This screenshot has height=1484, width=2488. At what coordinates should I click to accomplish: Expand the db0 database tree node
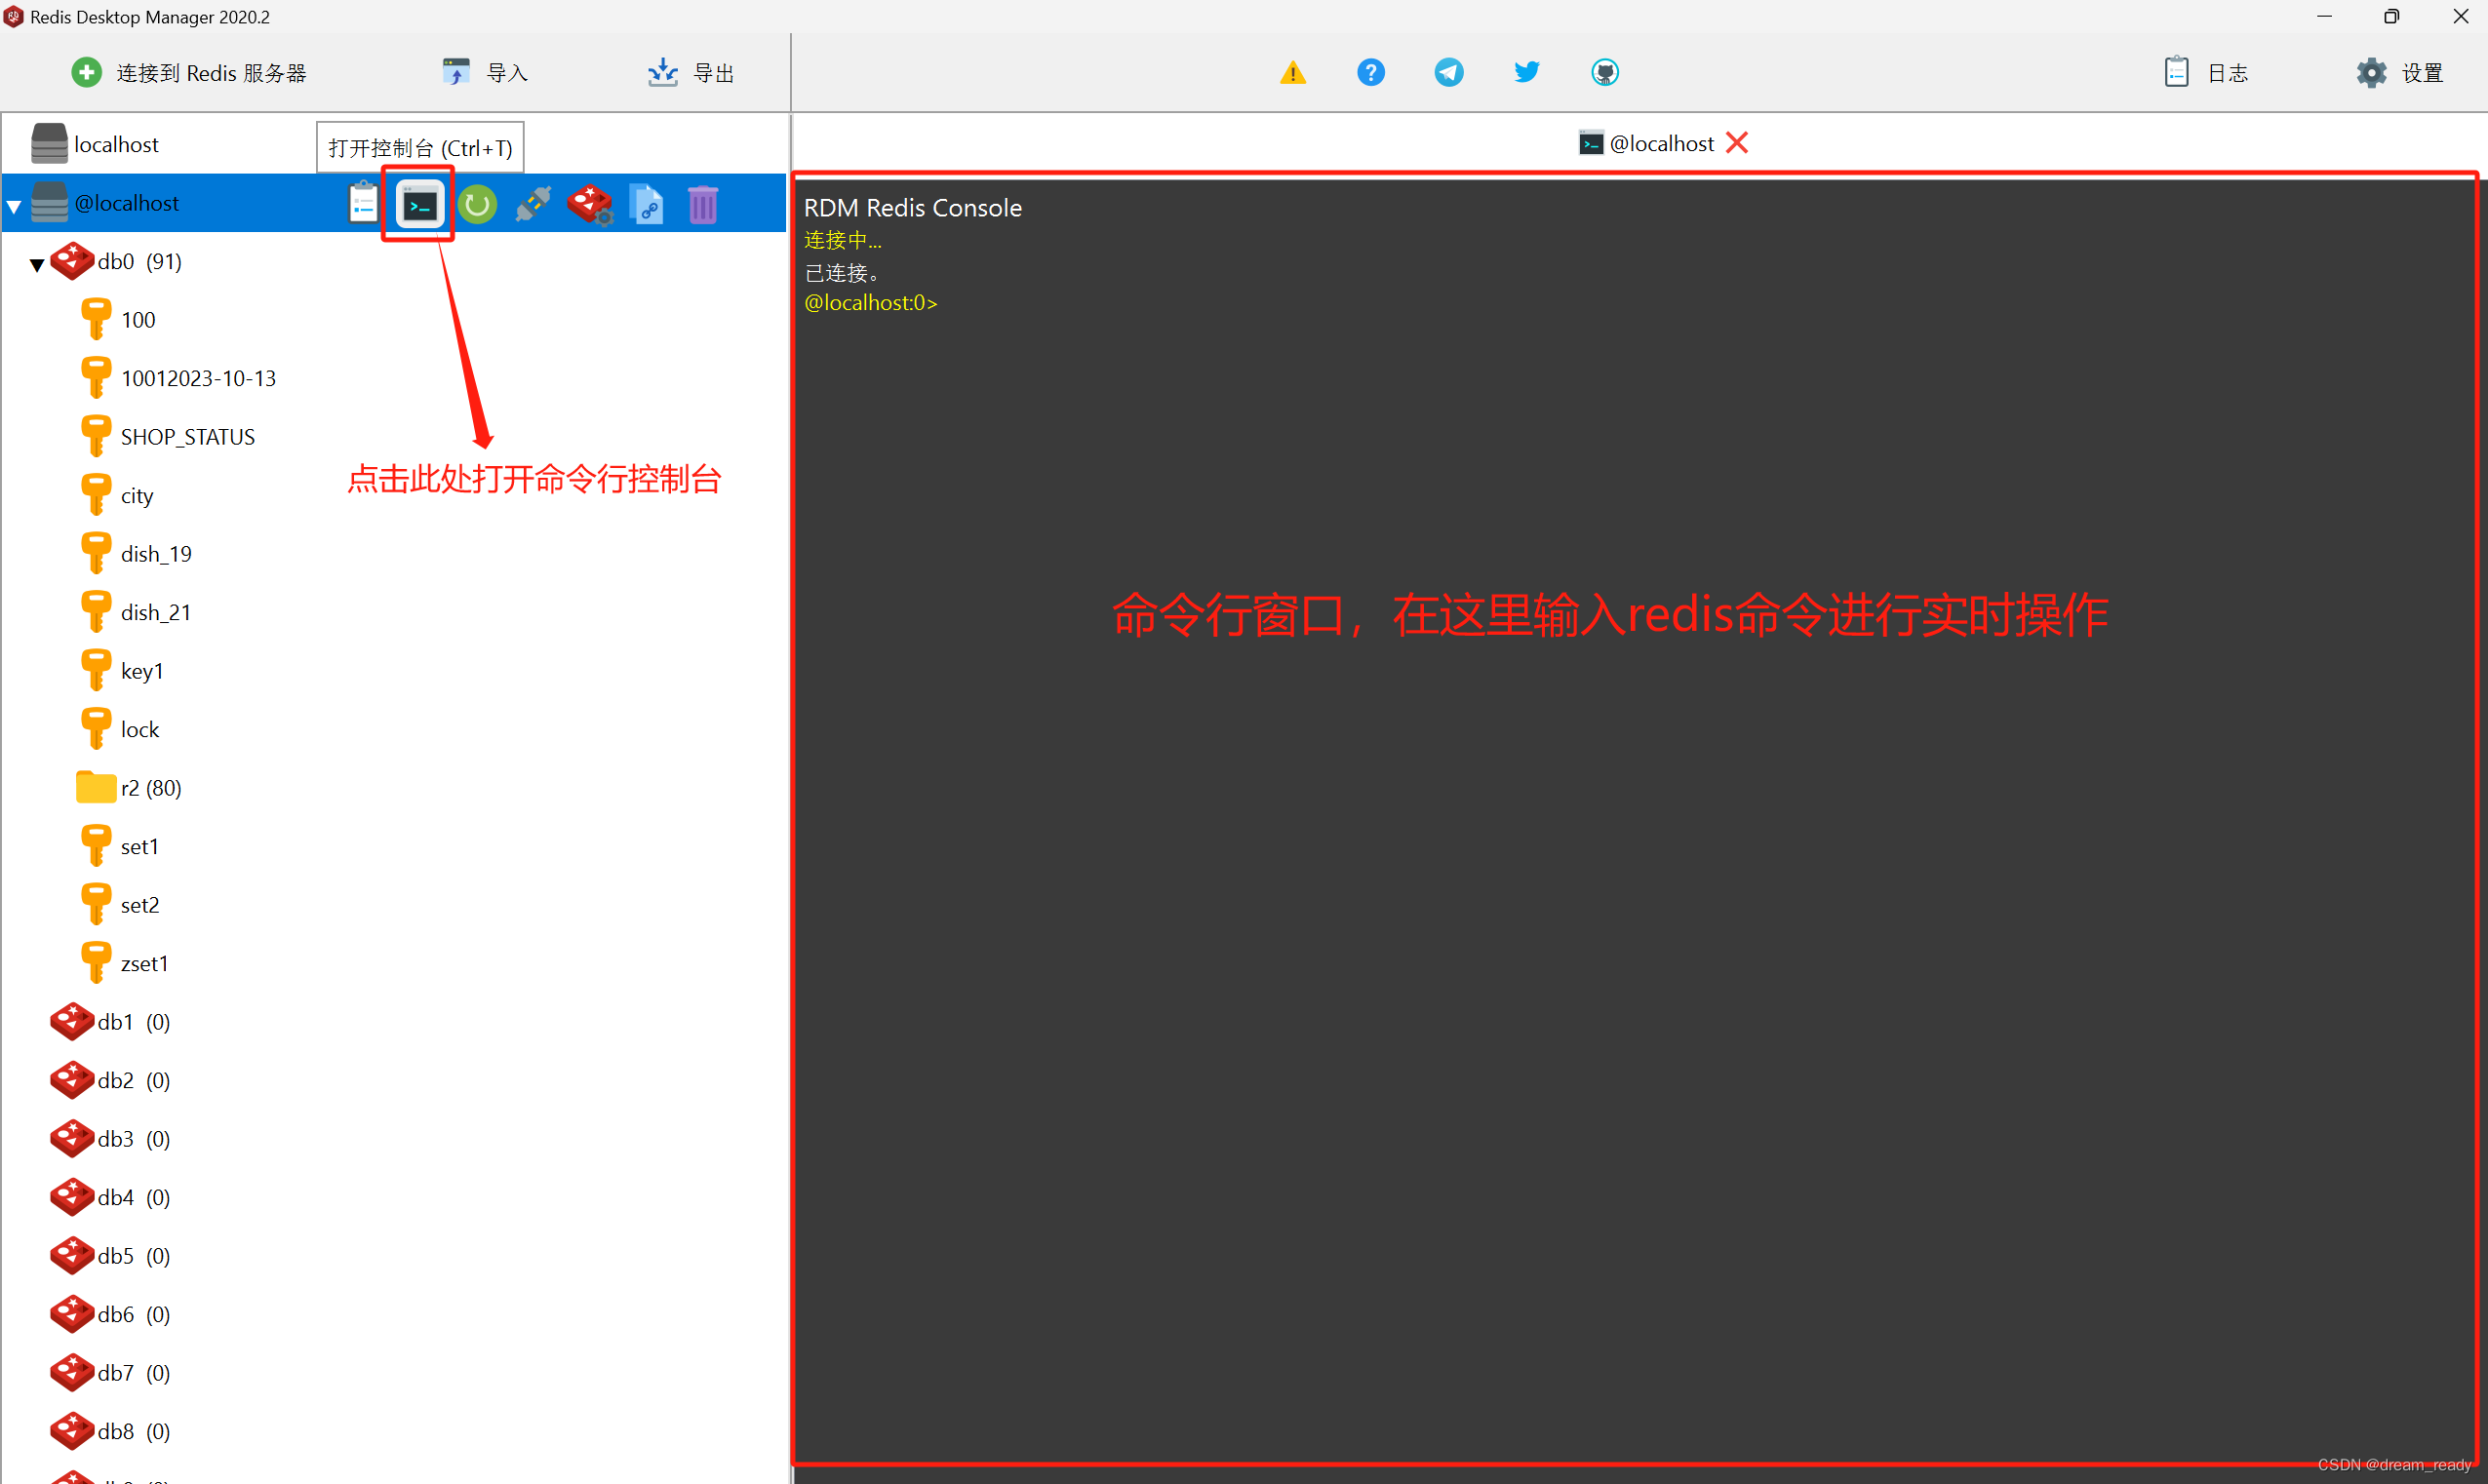pos(39,259)
